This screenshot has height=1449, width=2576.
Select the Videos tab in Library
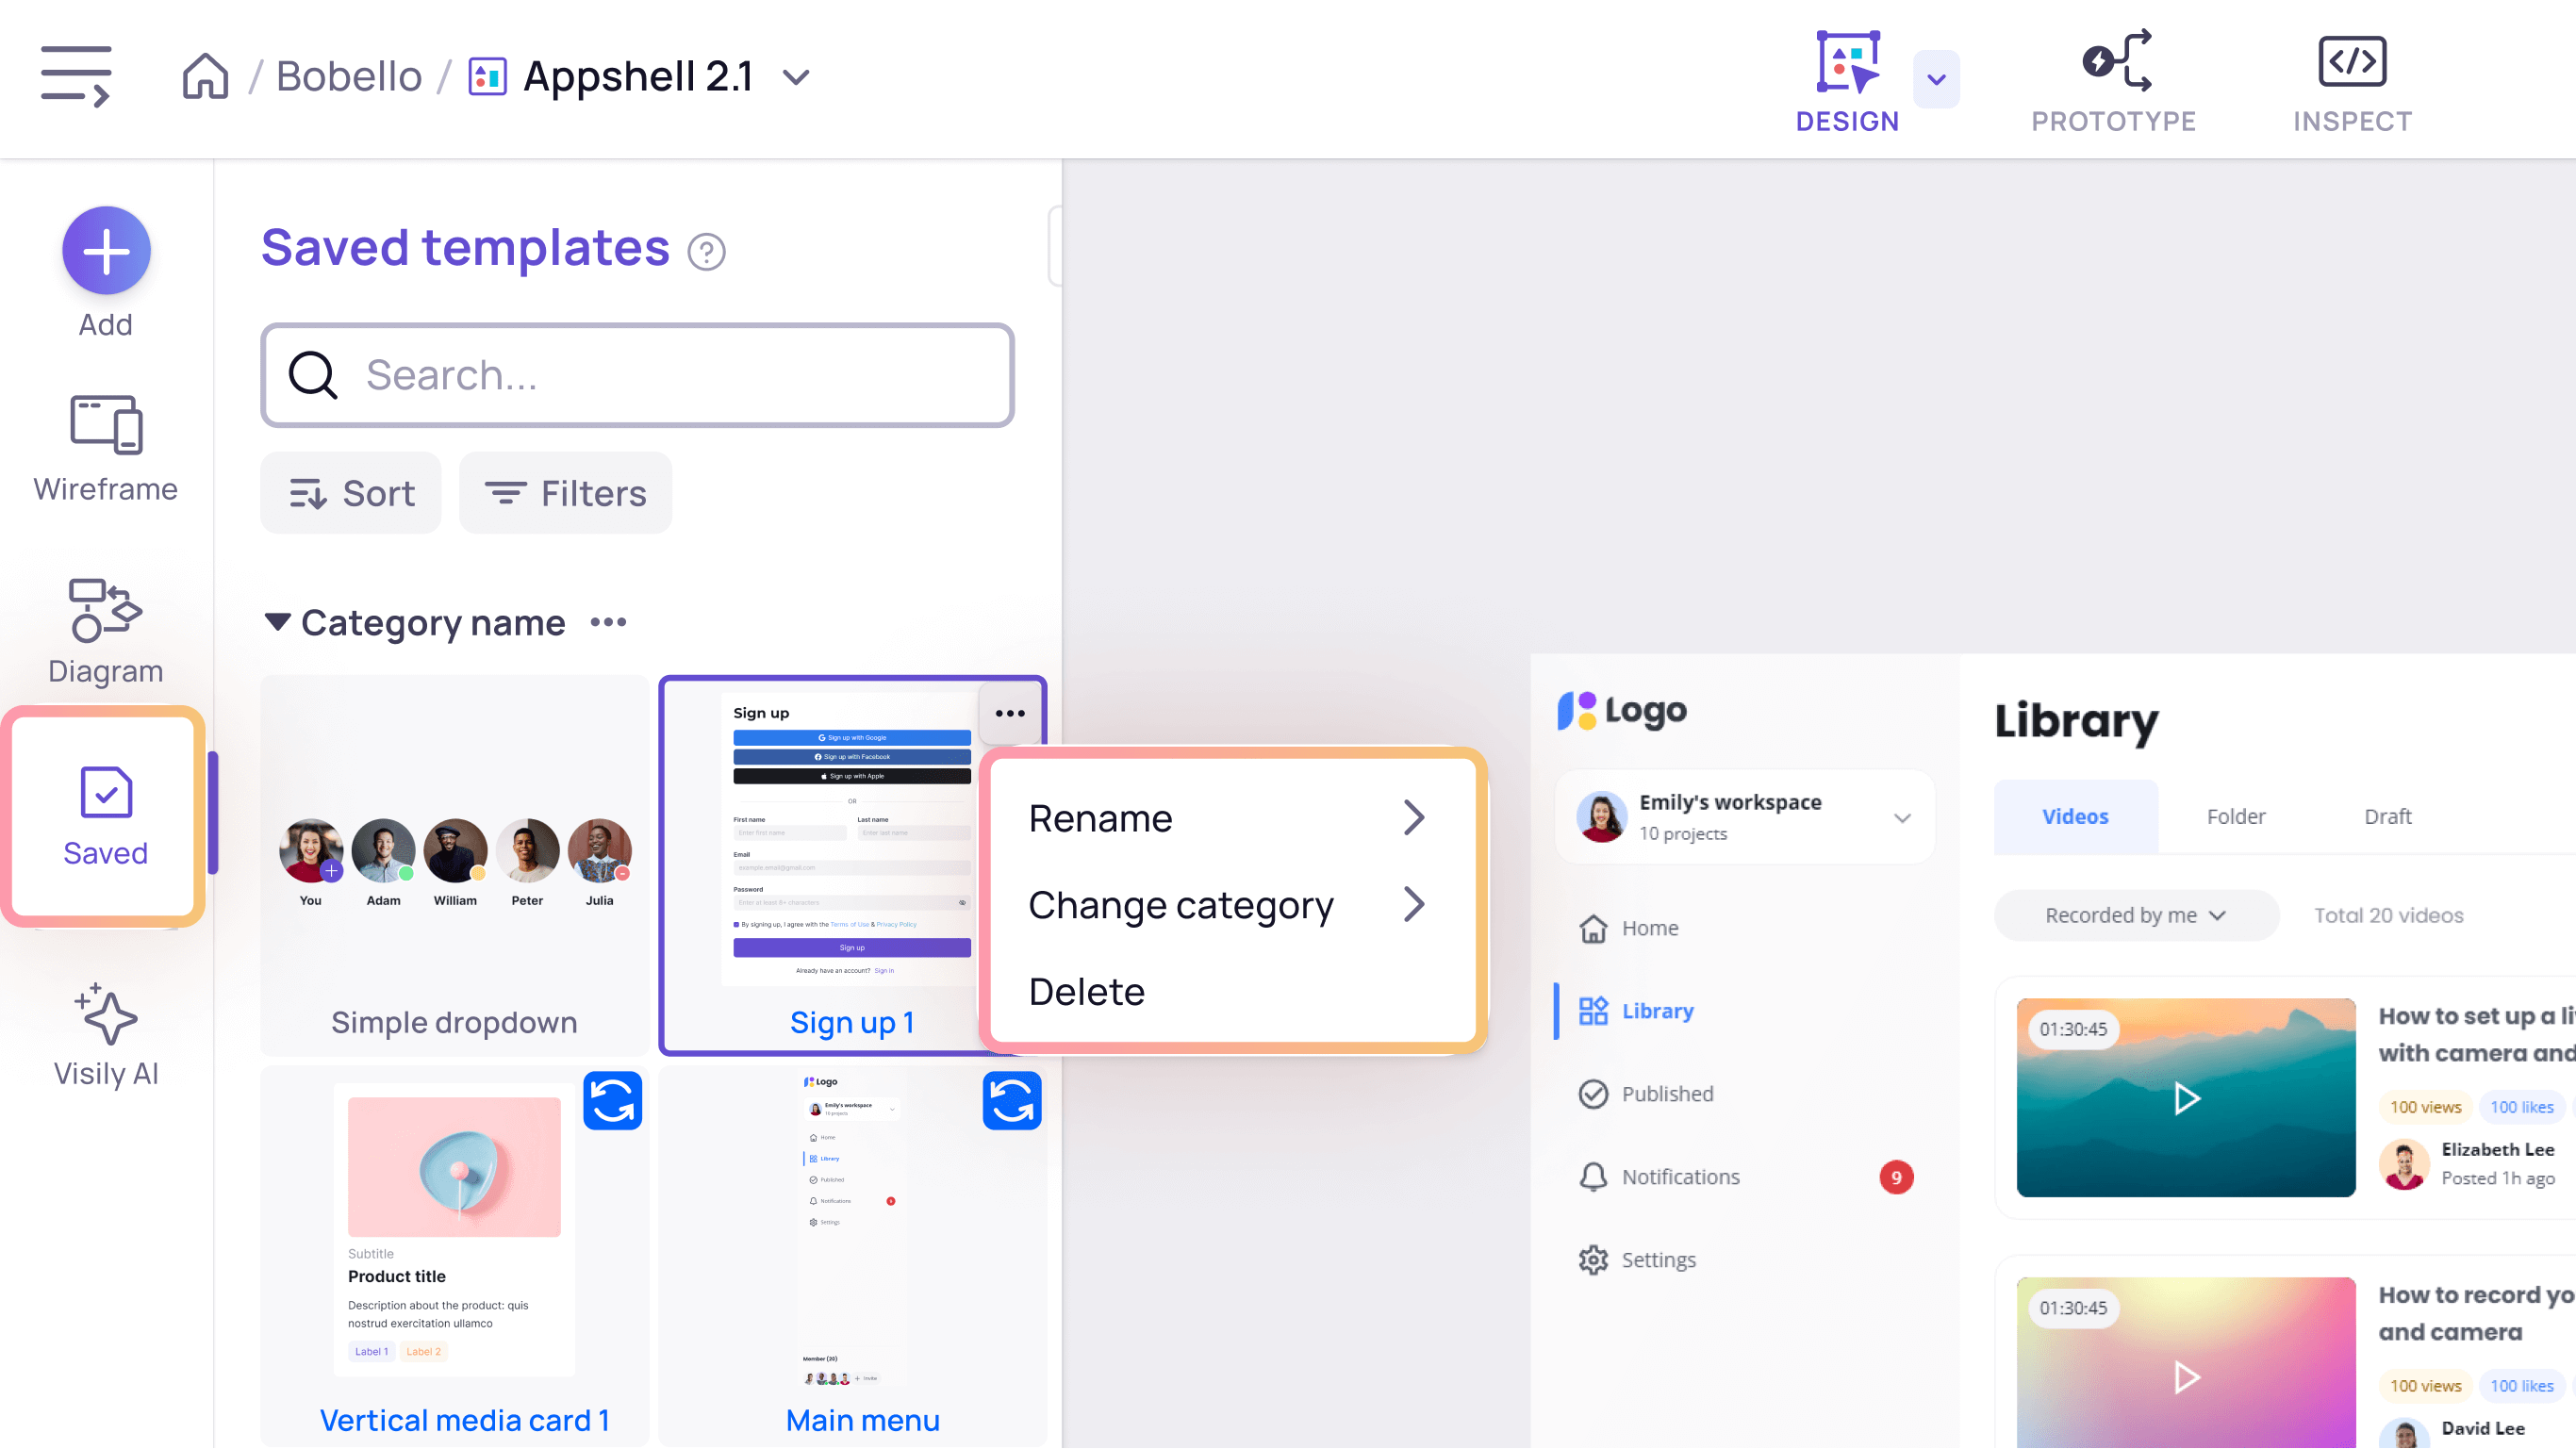2075,815
